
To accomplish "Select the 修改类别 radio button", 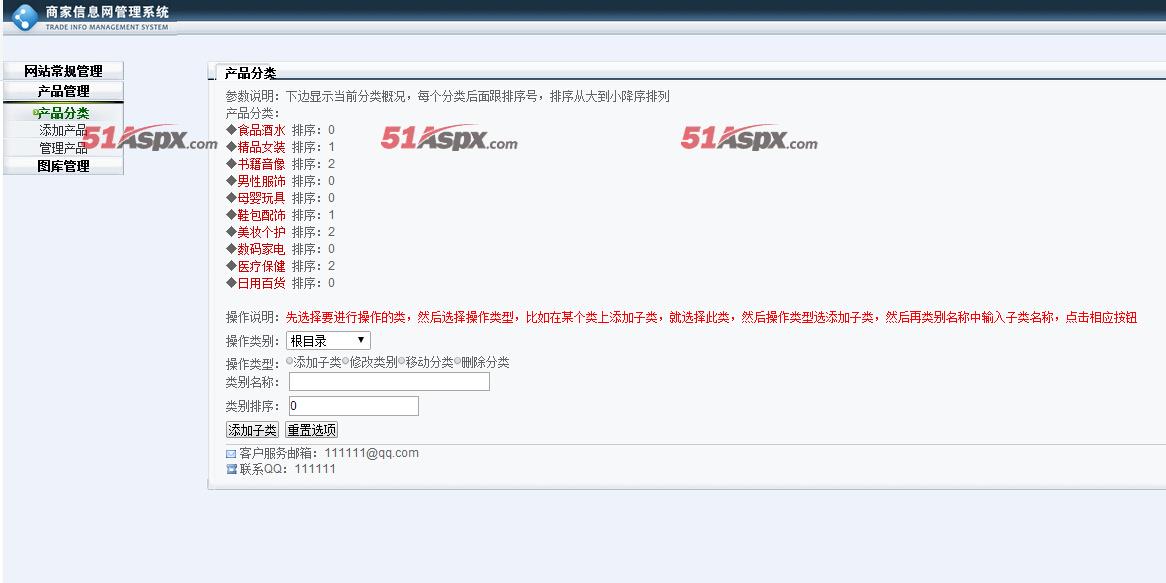I will pos(346,361).
